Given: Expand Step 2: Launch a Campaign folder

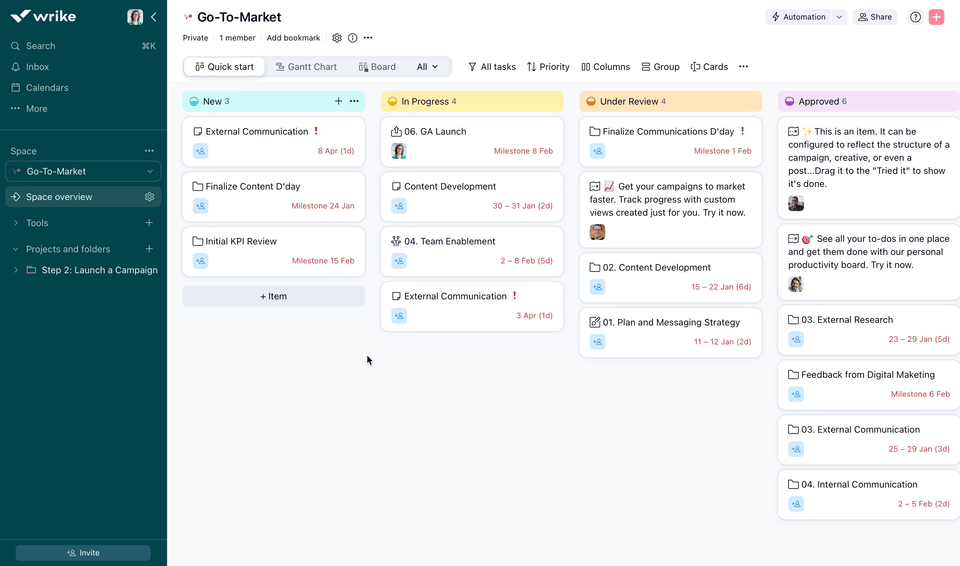Looking at the screenshot, I should tap(16, 270).
